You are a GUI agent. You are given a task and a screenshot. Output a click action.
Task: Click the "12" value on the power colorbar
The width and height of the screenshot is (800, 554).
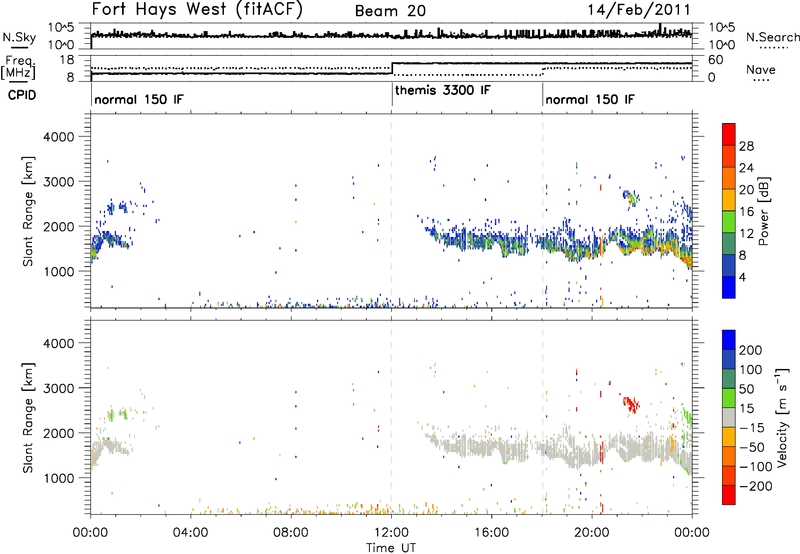[746, 234]
